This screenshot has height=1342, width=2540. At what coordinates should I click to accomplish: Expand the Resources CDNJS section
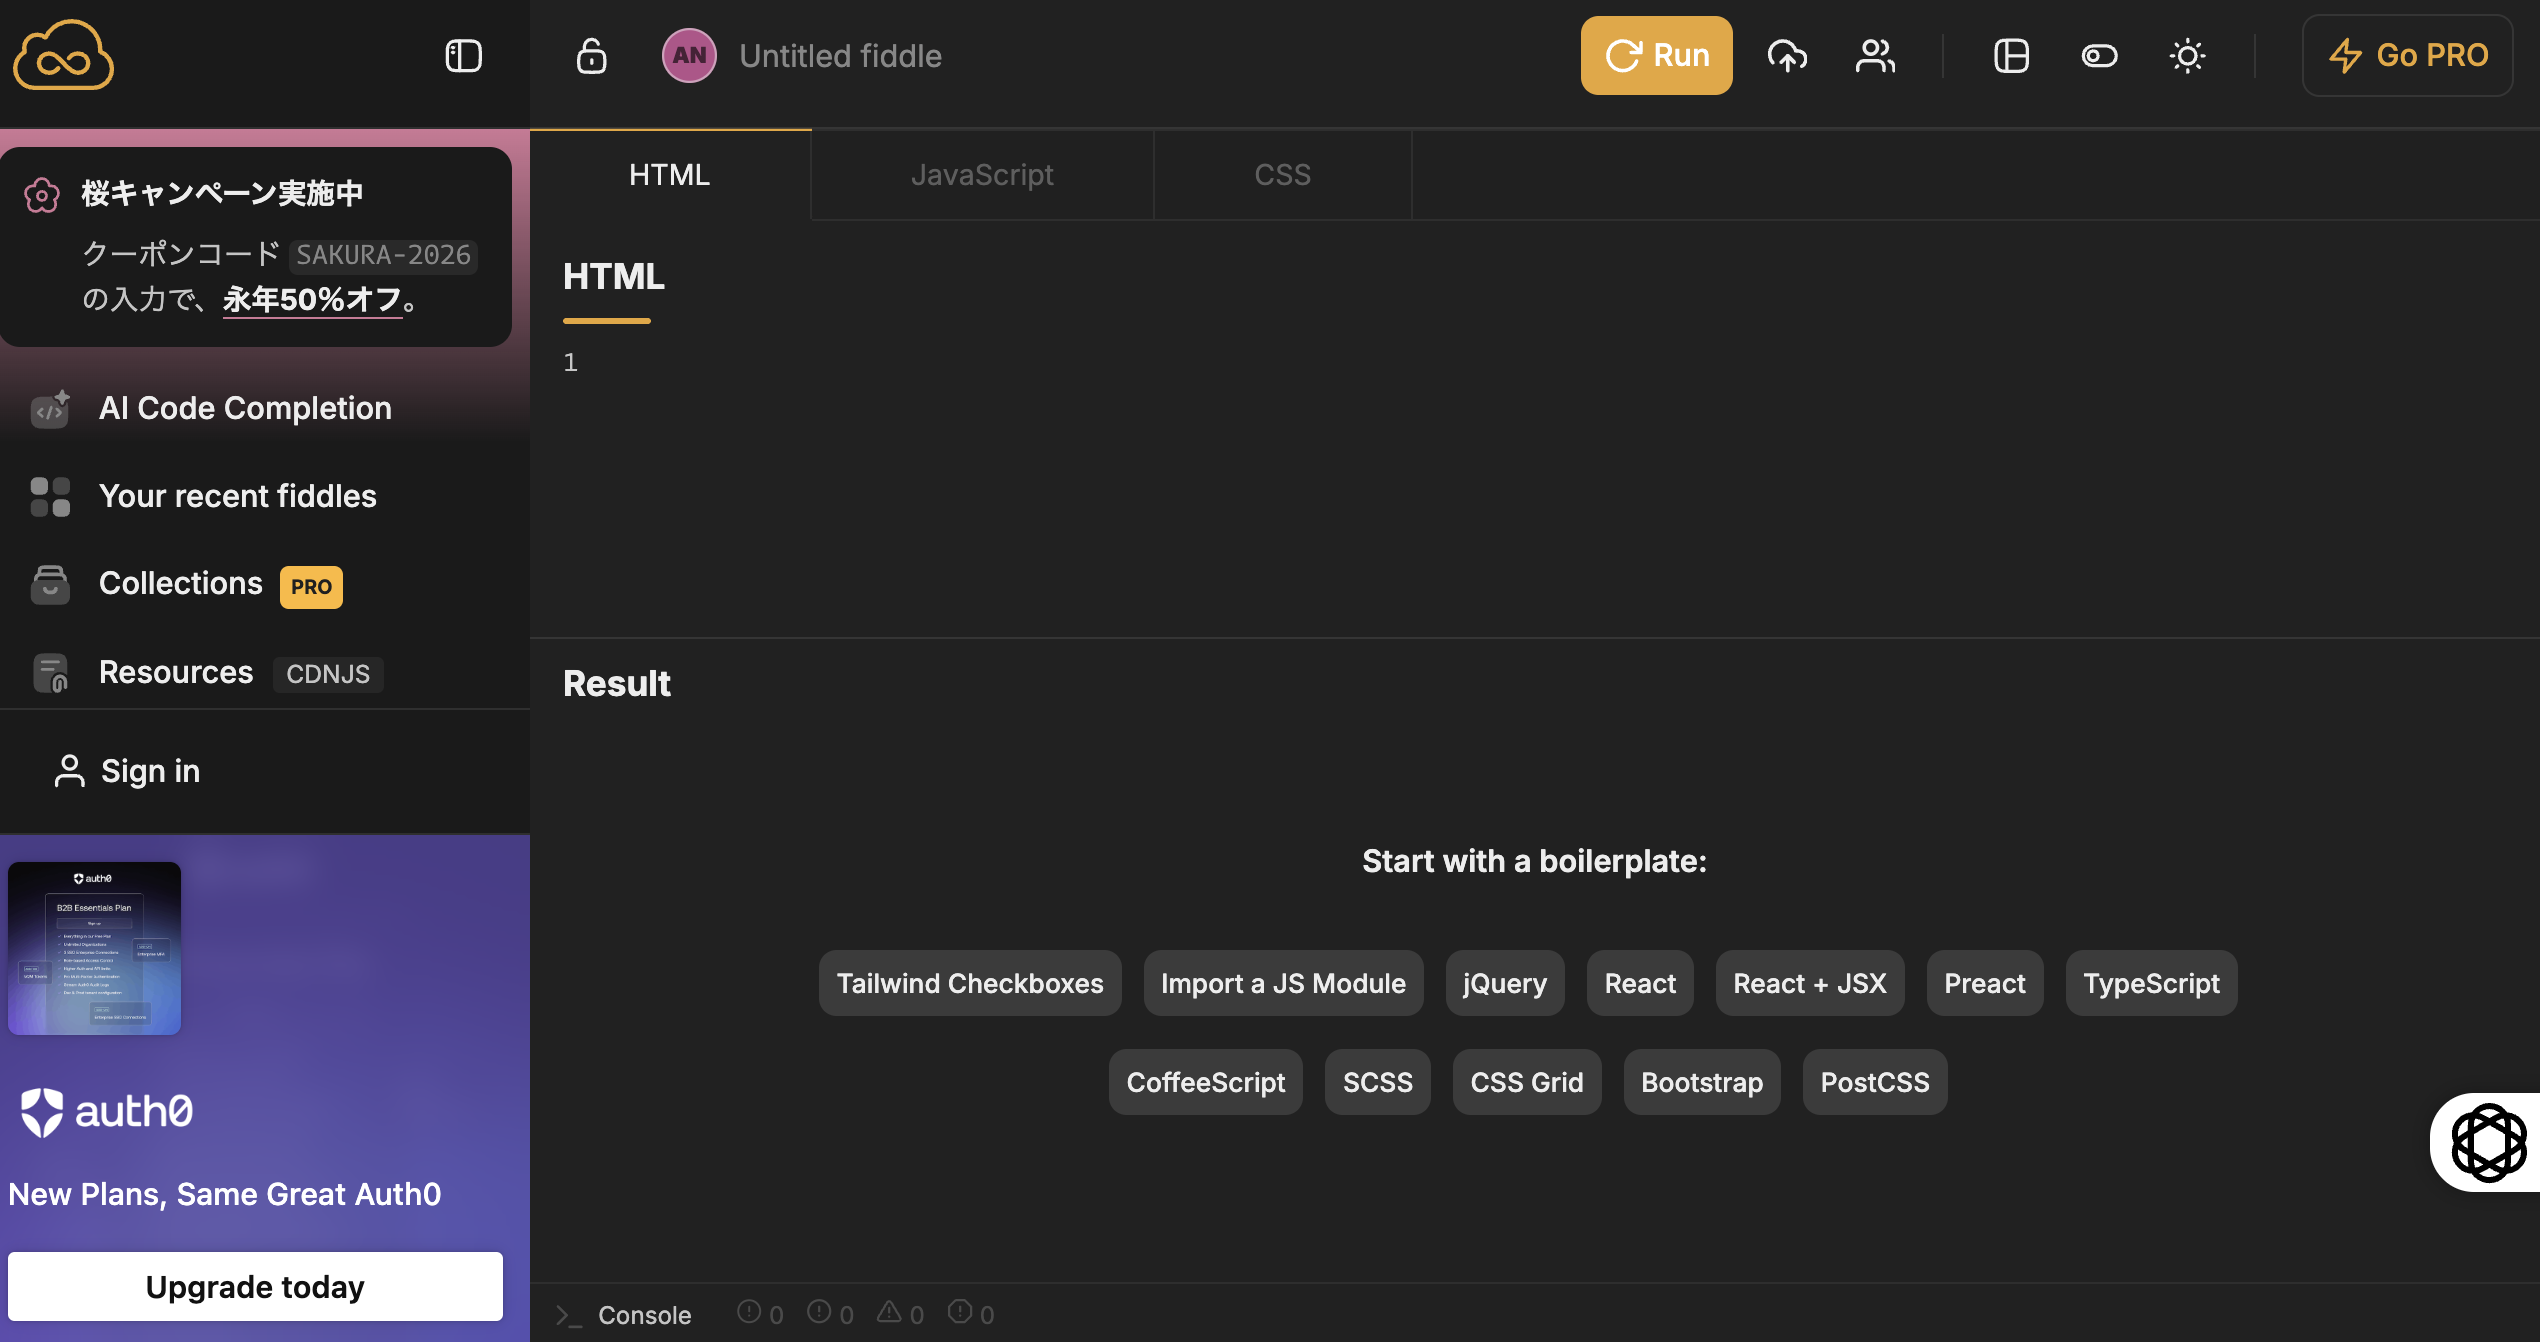tap(176, 673)
